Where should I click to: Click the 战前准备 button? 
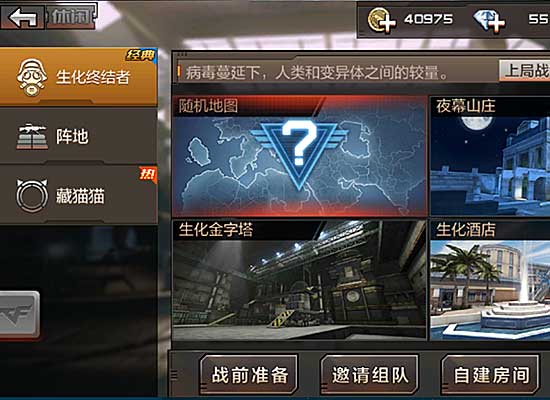[x=249, y=374]
